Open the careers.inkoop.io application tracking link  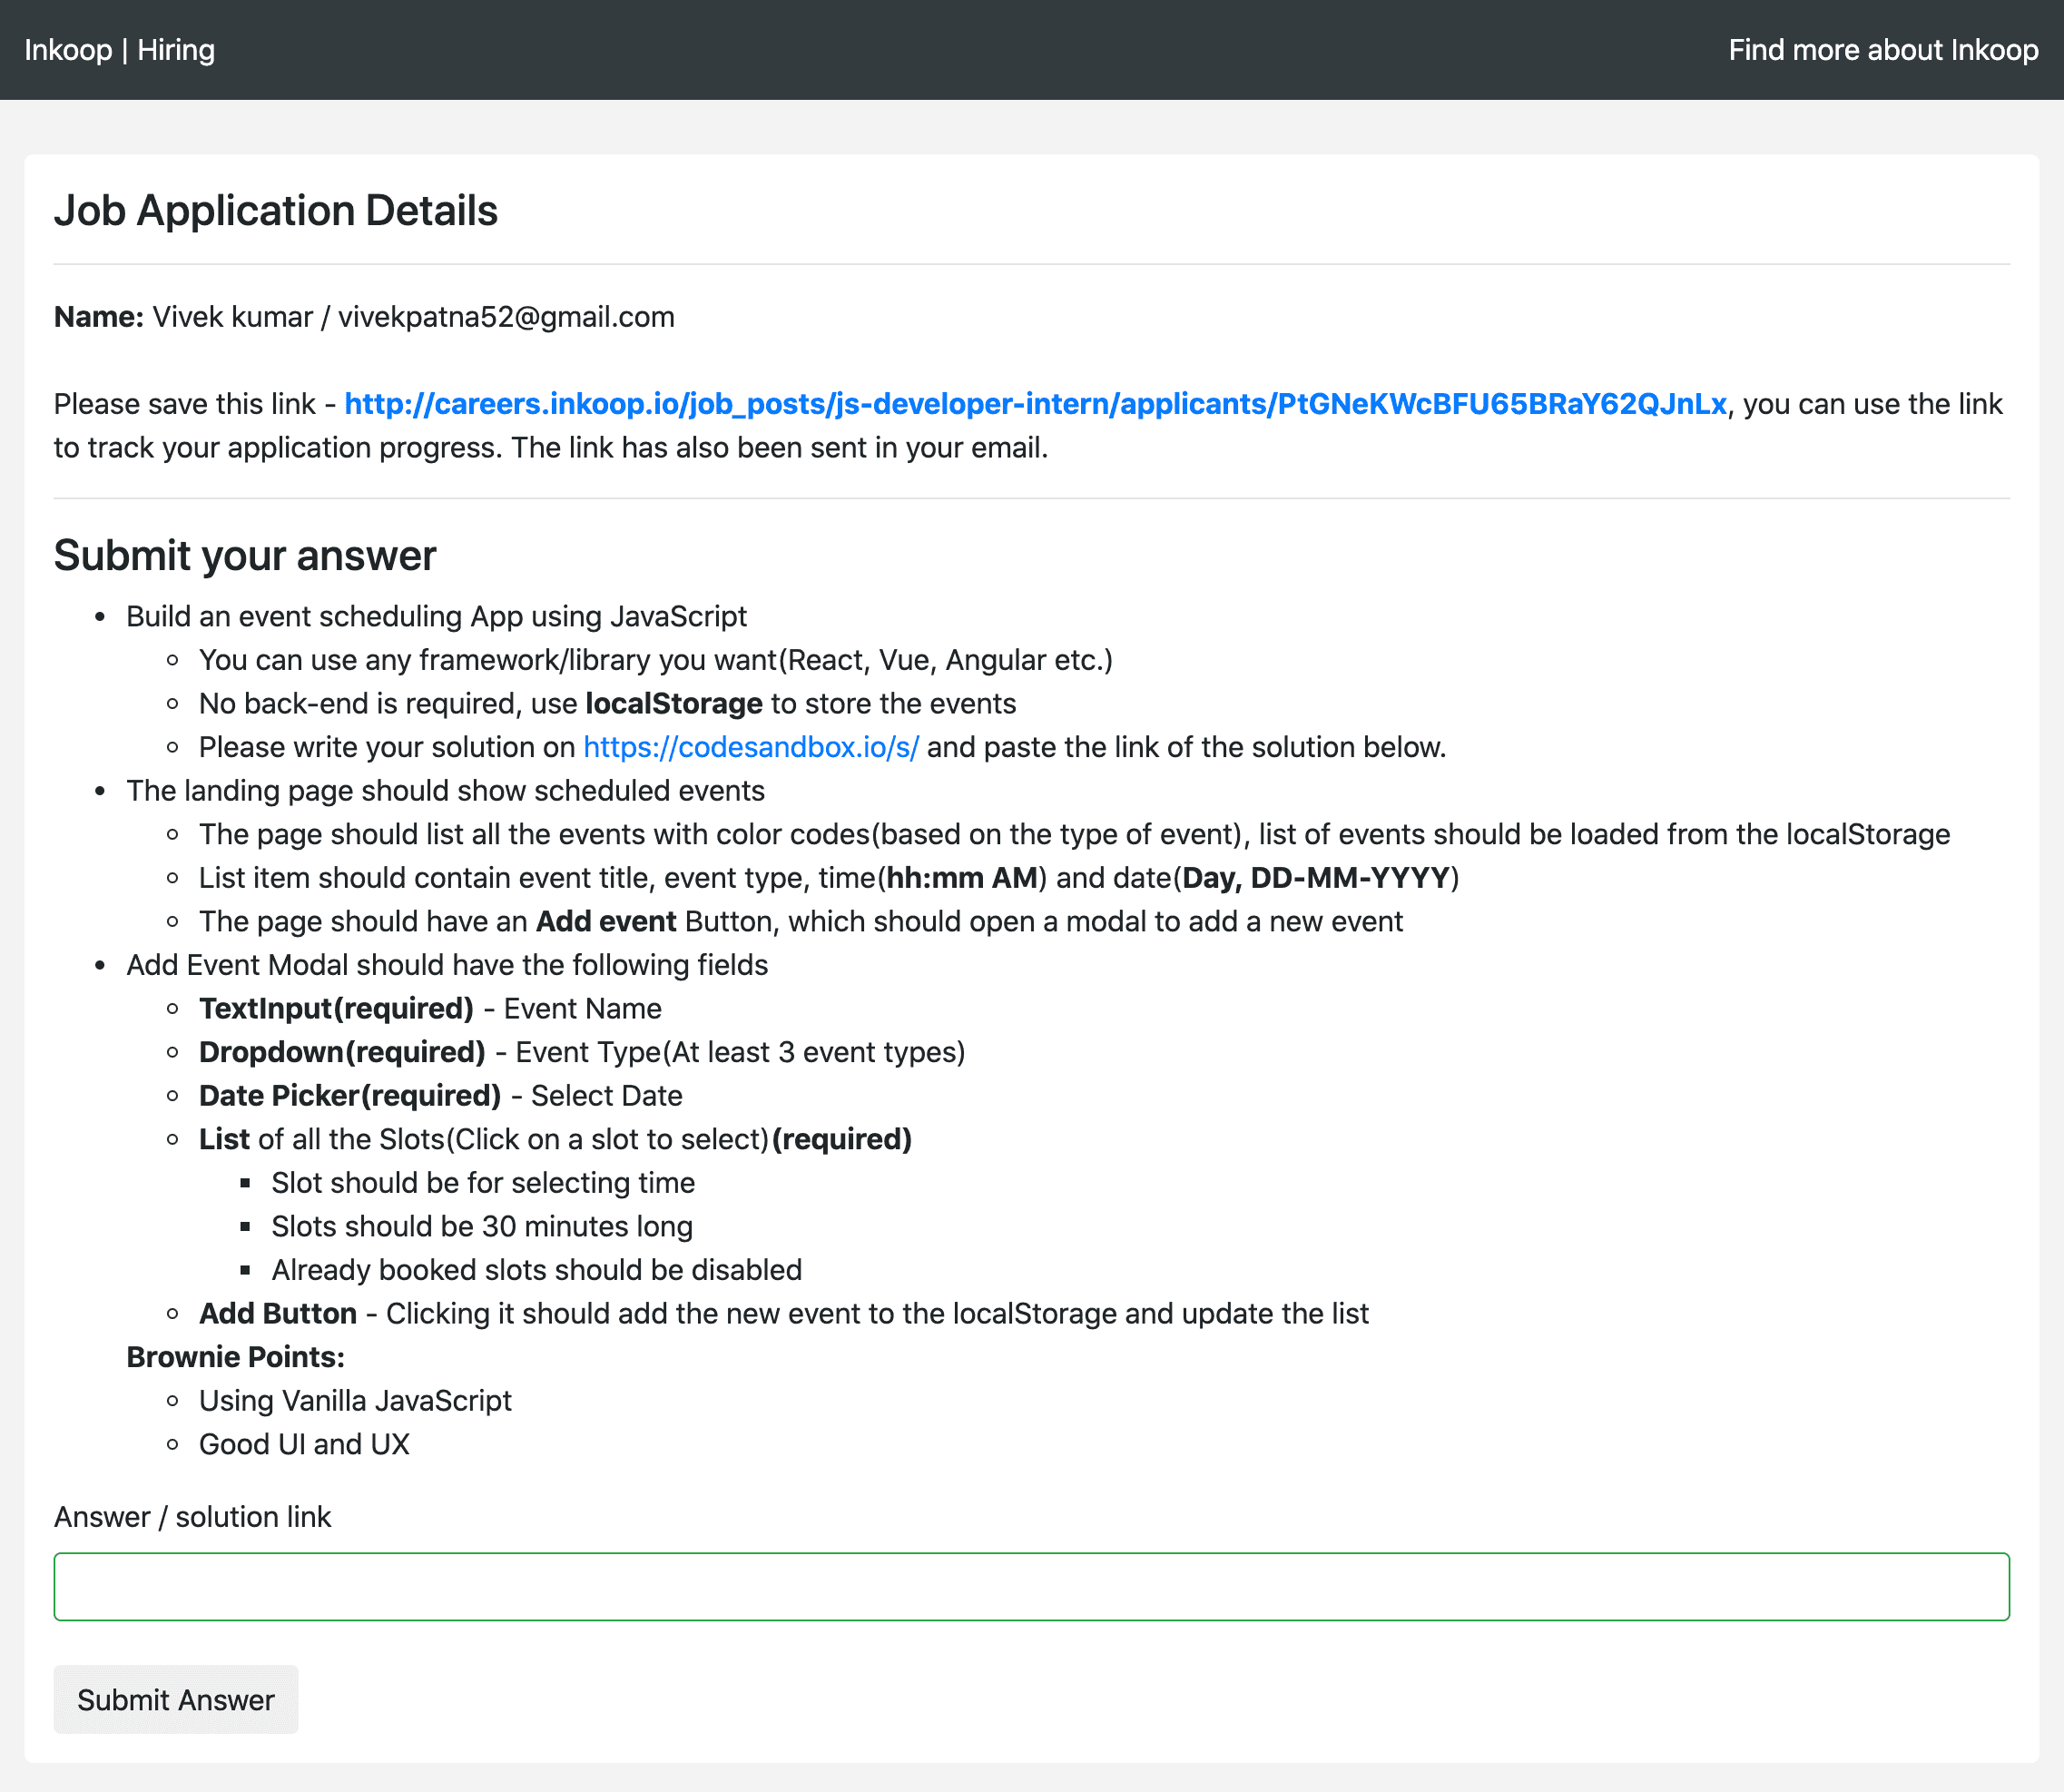(1035, 404)
